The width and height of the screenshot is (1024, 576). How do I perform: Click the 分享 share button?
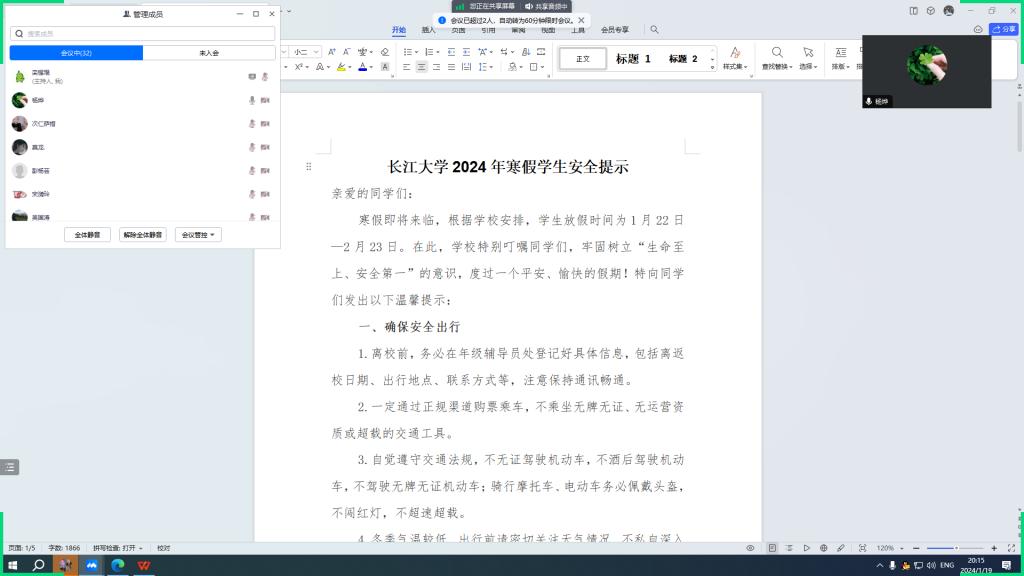(x=1003, y=30)
